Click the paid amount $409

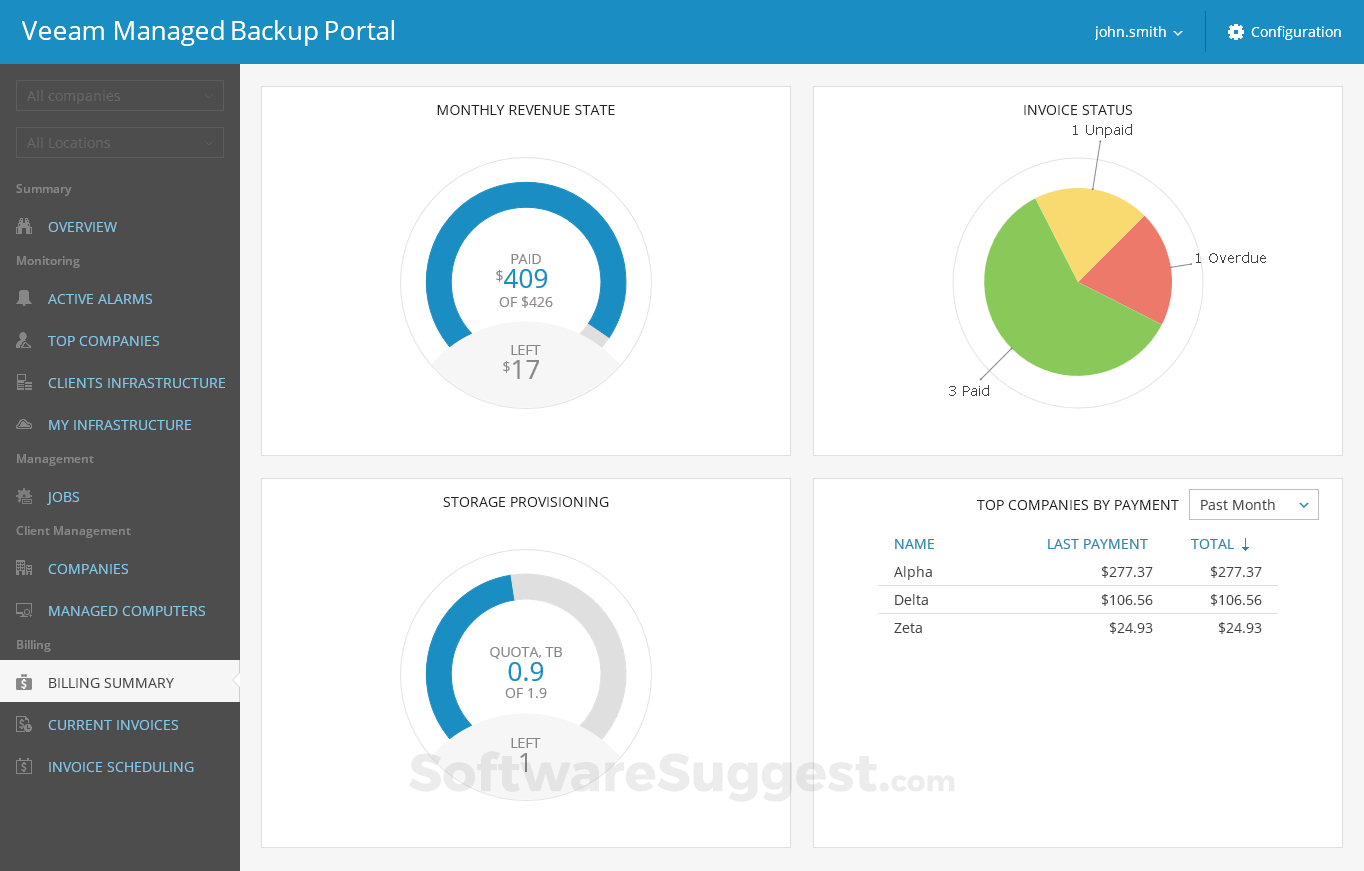[522, 278]
